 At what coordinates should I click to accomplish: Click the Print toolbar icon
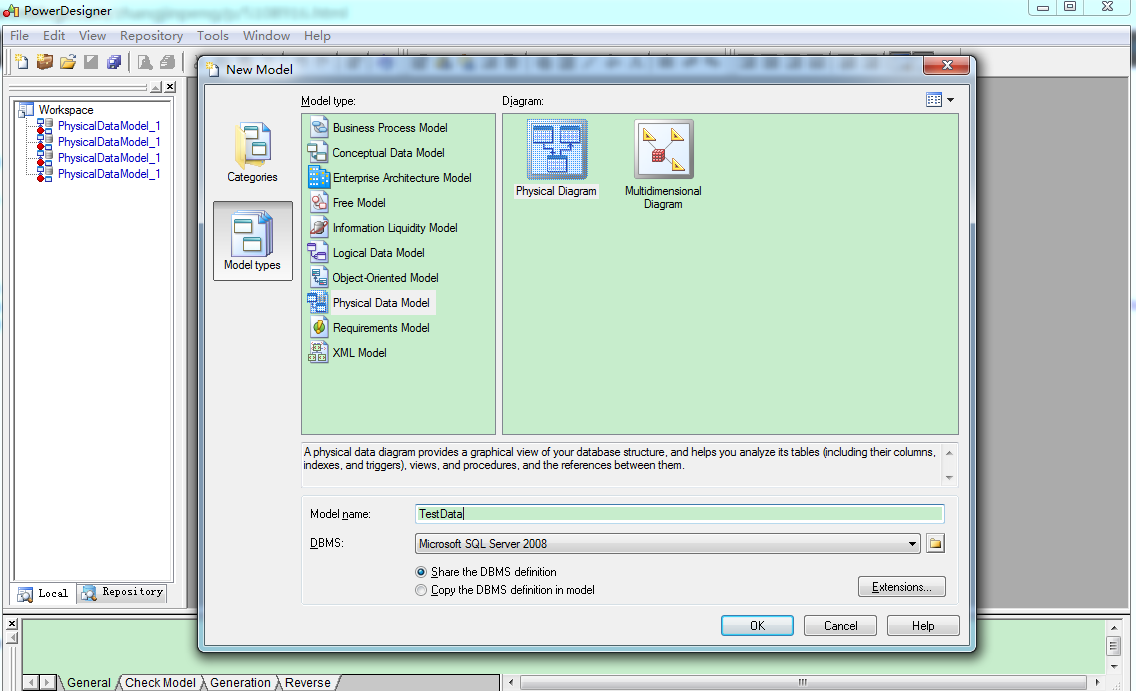click(x=168, y=62)
